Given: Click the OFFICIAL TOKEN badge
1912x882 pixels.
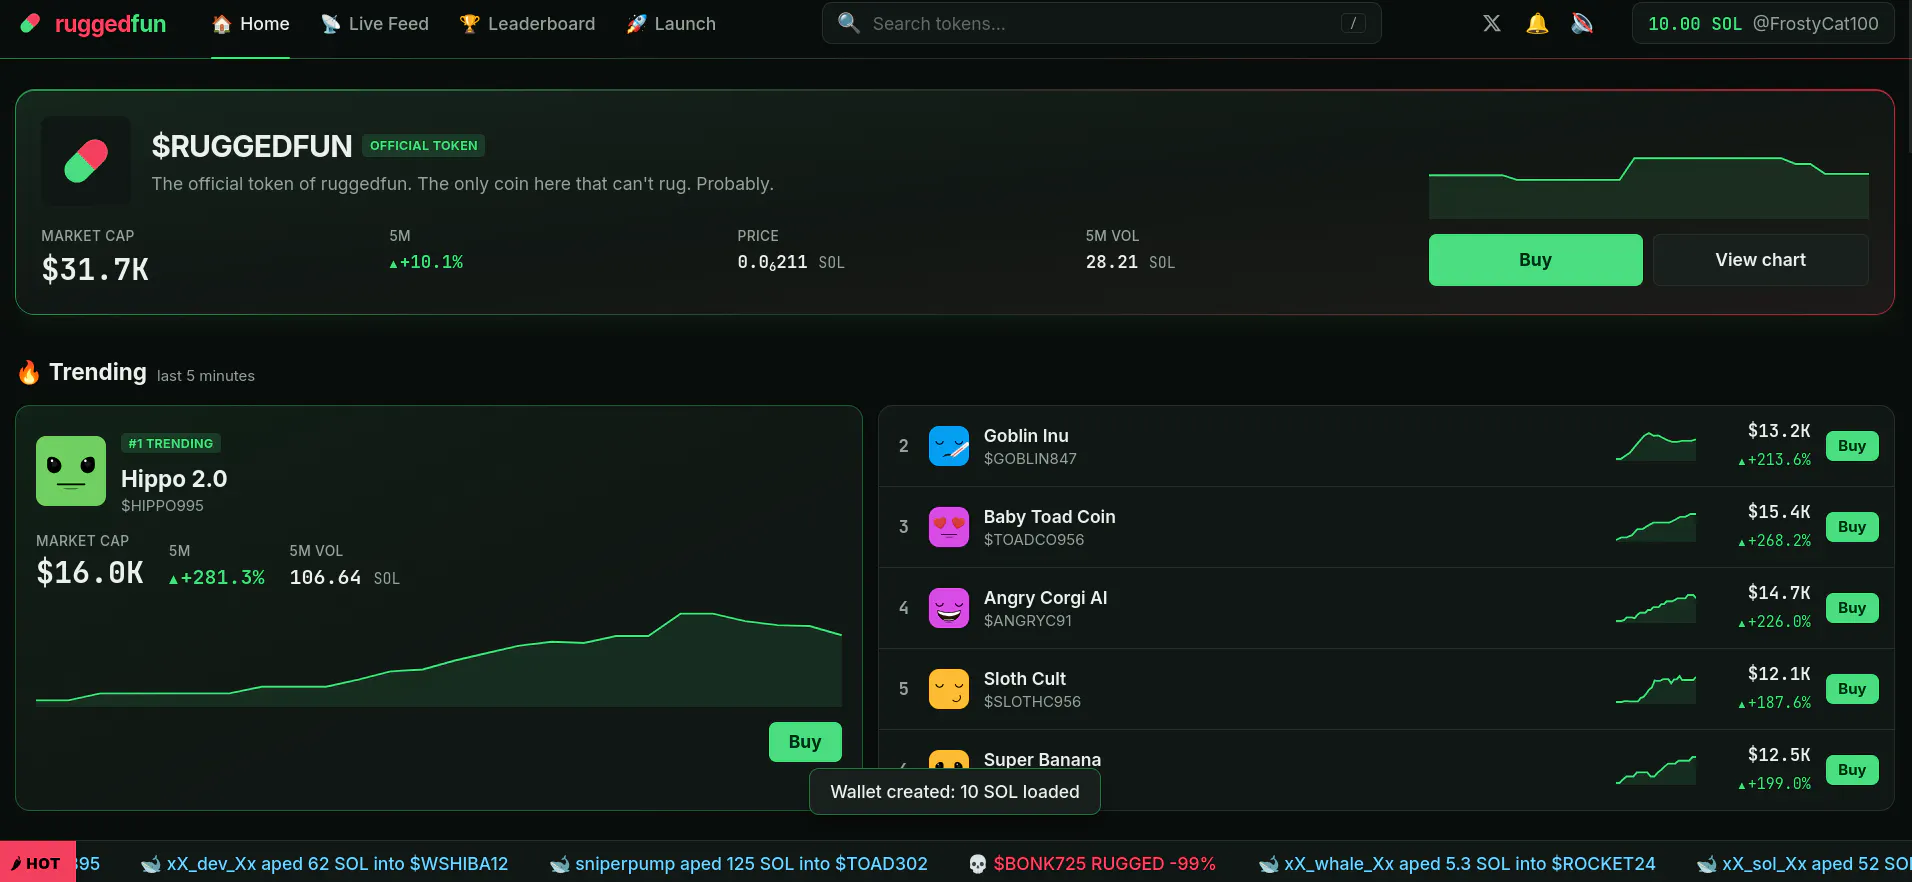Looking at the screenshot, I should (424, 146).
